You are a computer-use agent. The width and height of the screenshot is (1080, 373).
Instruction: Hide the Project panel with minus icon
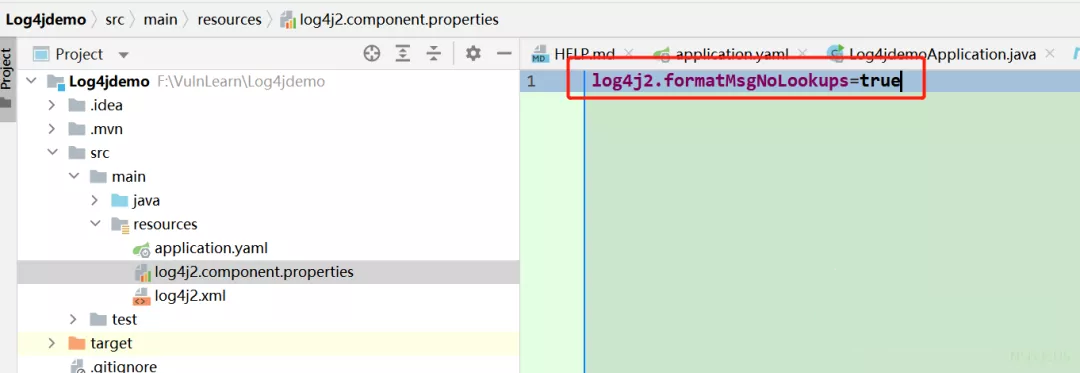pyautogui.click(x=505, y=54)
